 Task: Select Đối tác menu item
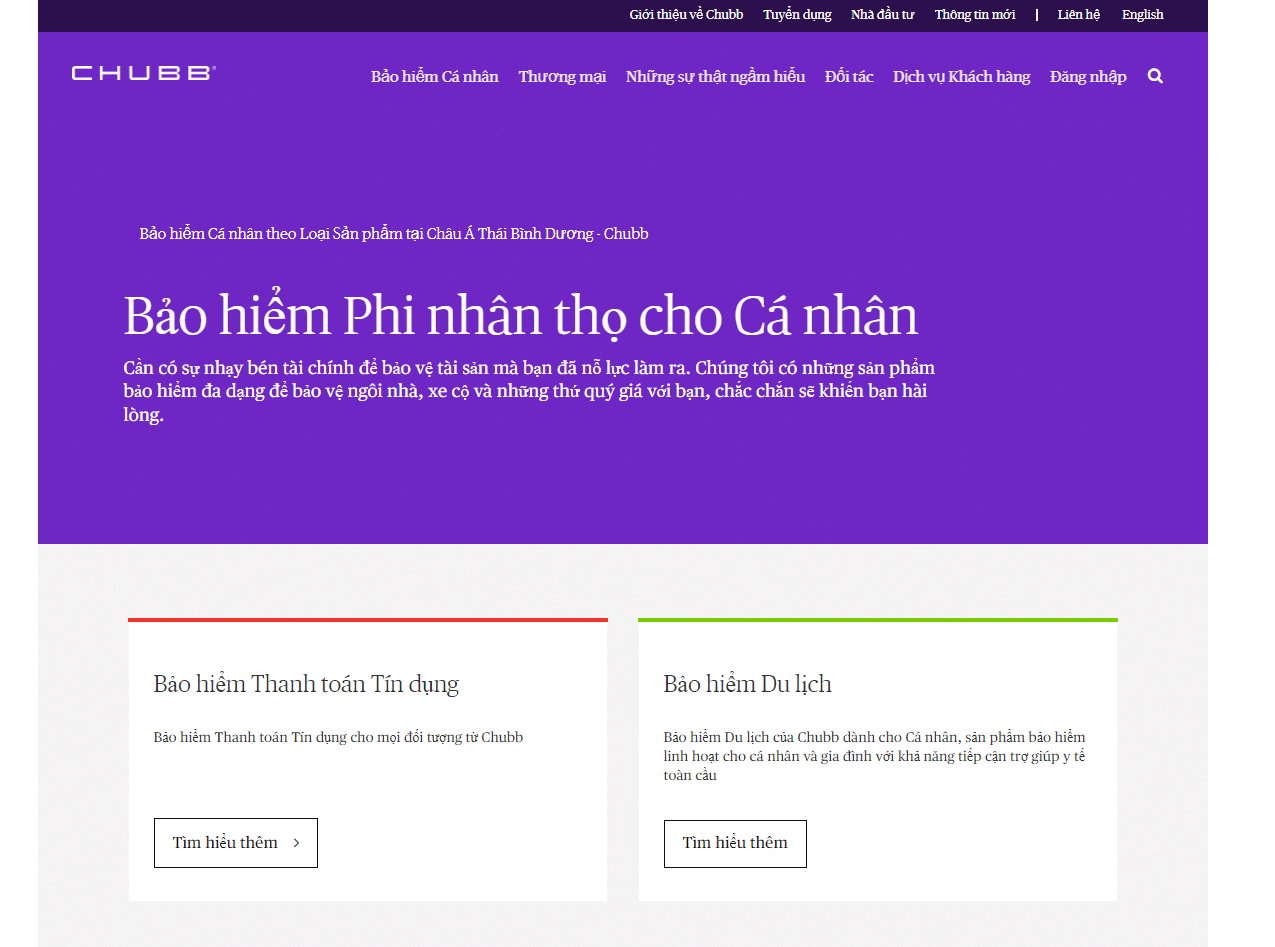click(x=849, y=77)
